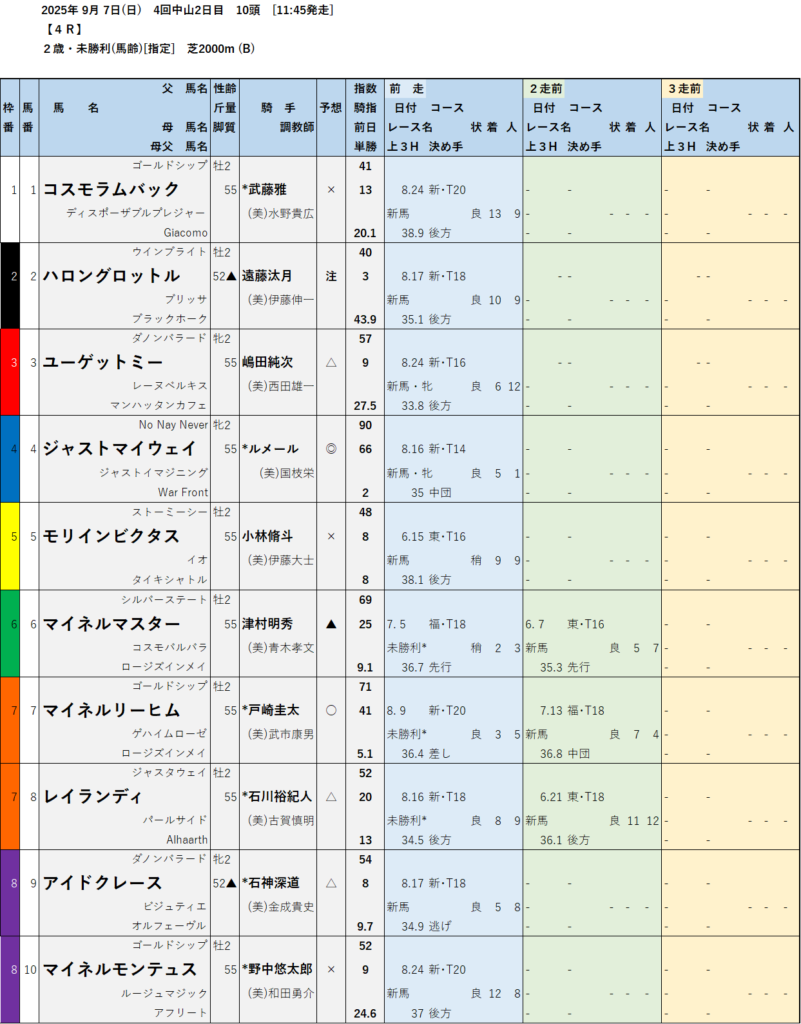Click the red frame 3 color cell
This screenshot has width=801, height=1024.
(x=10, y=372)
